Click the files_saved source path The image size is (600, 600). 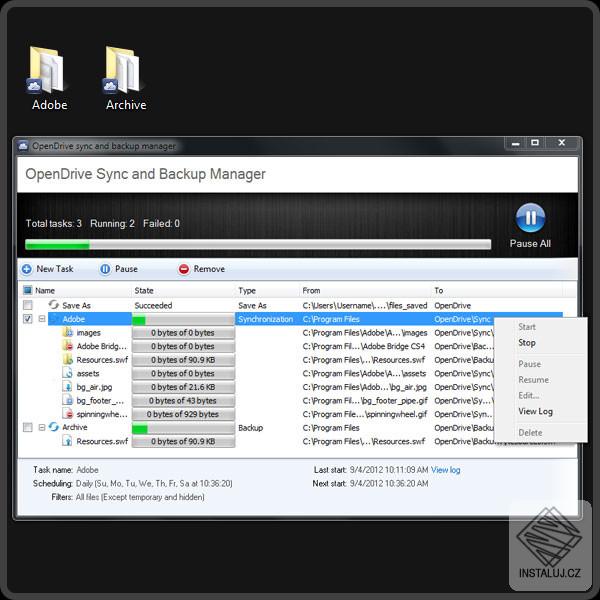[365, 305]
